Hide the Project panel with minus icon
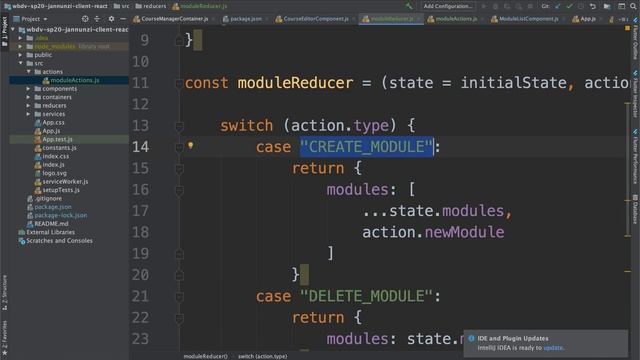The height and width of the screenshot is (360, 640). coord(123,19)
